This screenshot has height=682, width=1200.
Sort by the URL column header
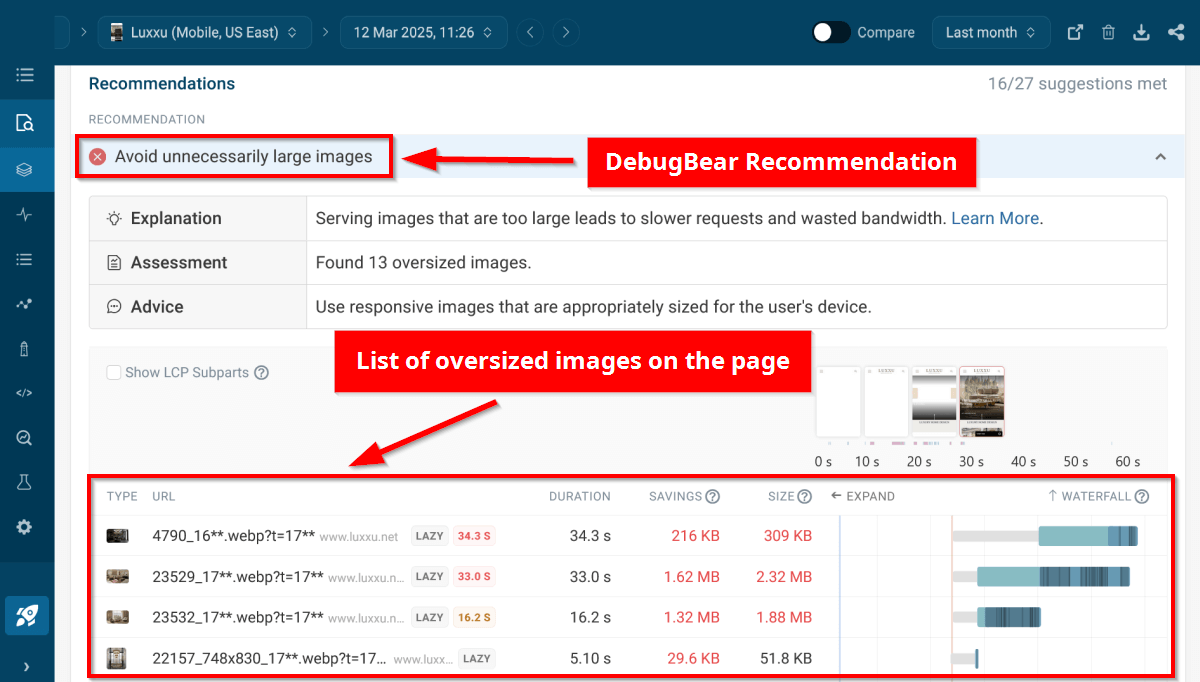(163, 496)
